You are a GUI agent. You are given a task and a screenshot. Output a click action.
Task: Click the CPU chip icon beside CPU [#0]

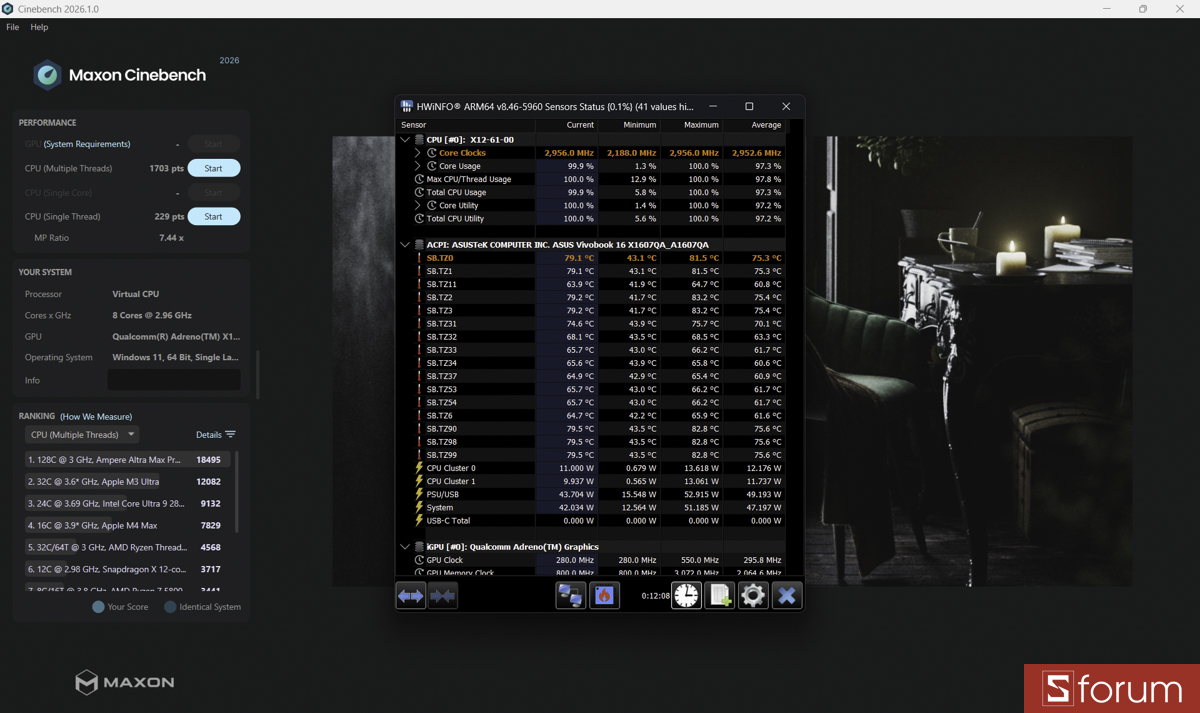419,140
